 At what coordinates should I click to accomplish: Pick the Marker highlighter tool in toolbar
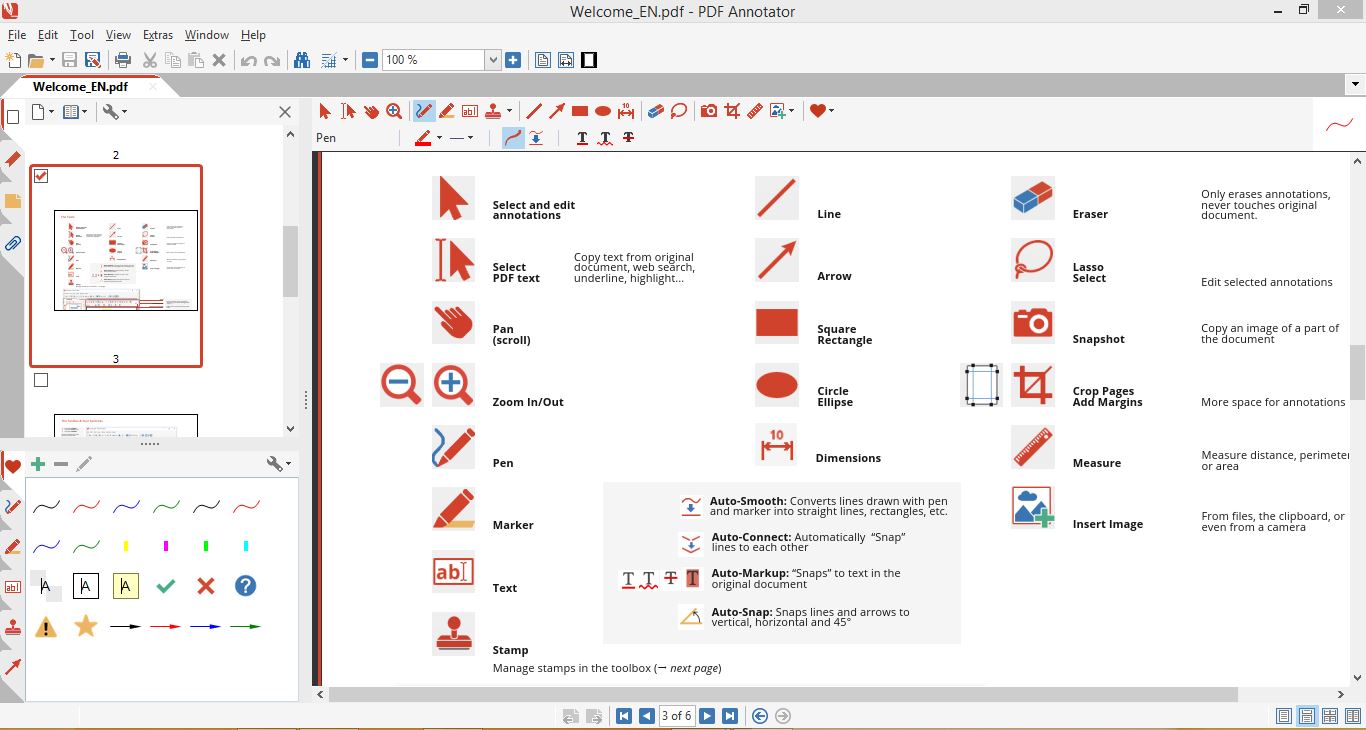tap(447, 111)
